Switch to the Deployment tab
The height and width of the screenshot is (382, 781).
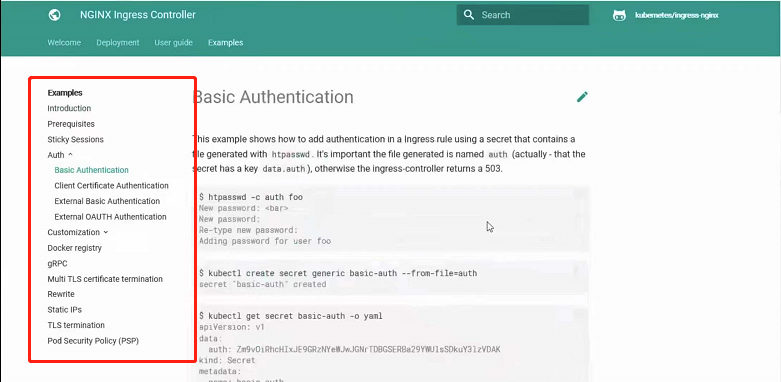coord(118,42)
